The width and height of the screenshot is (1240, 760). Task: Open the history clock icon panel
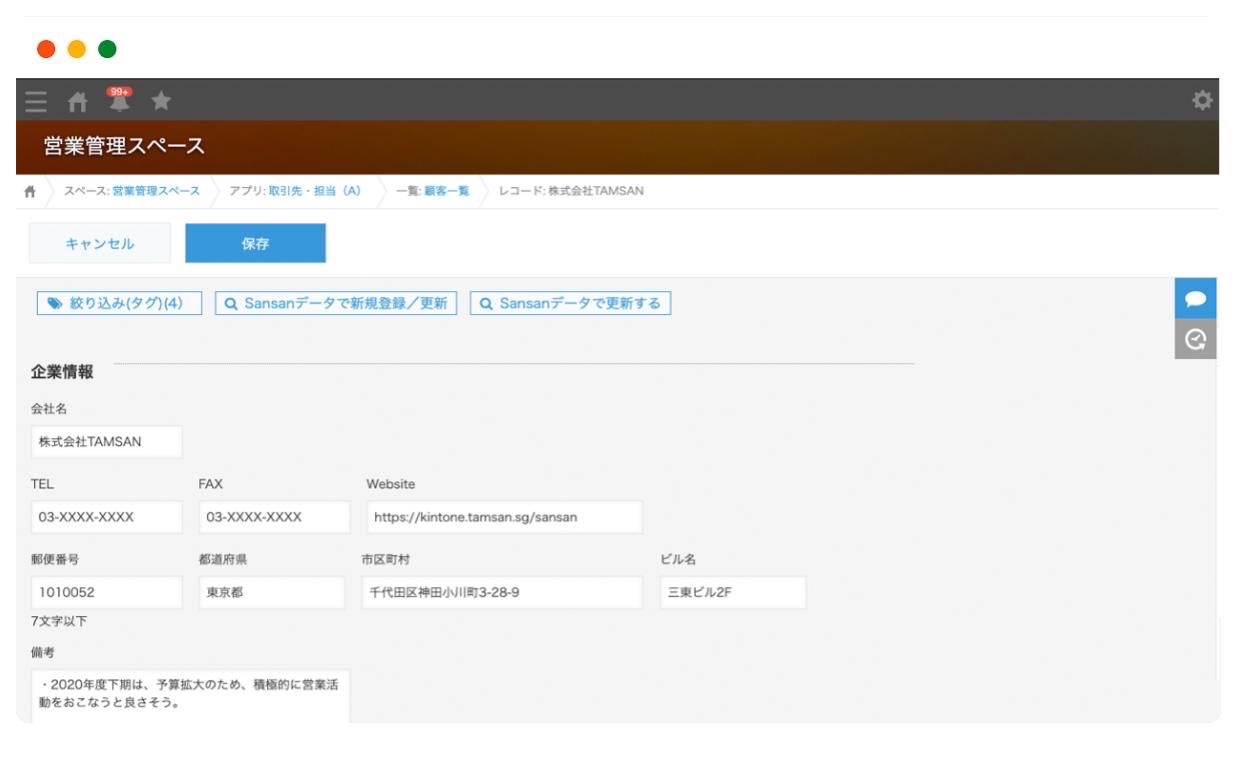click(1195, 340)
